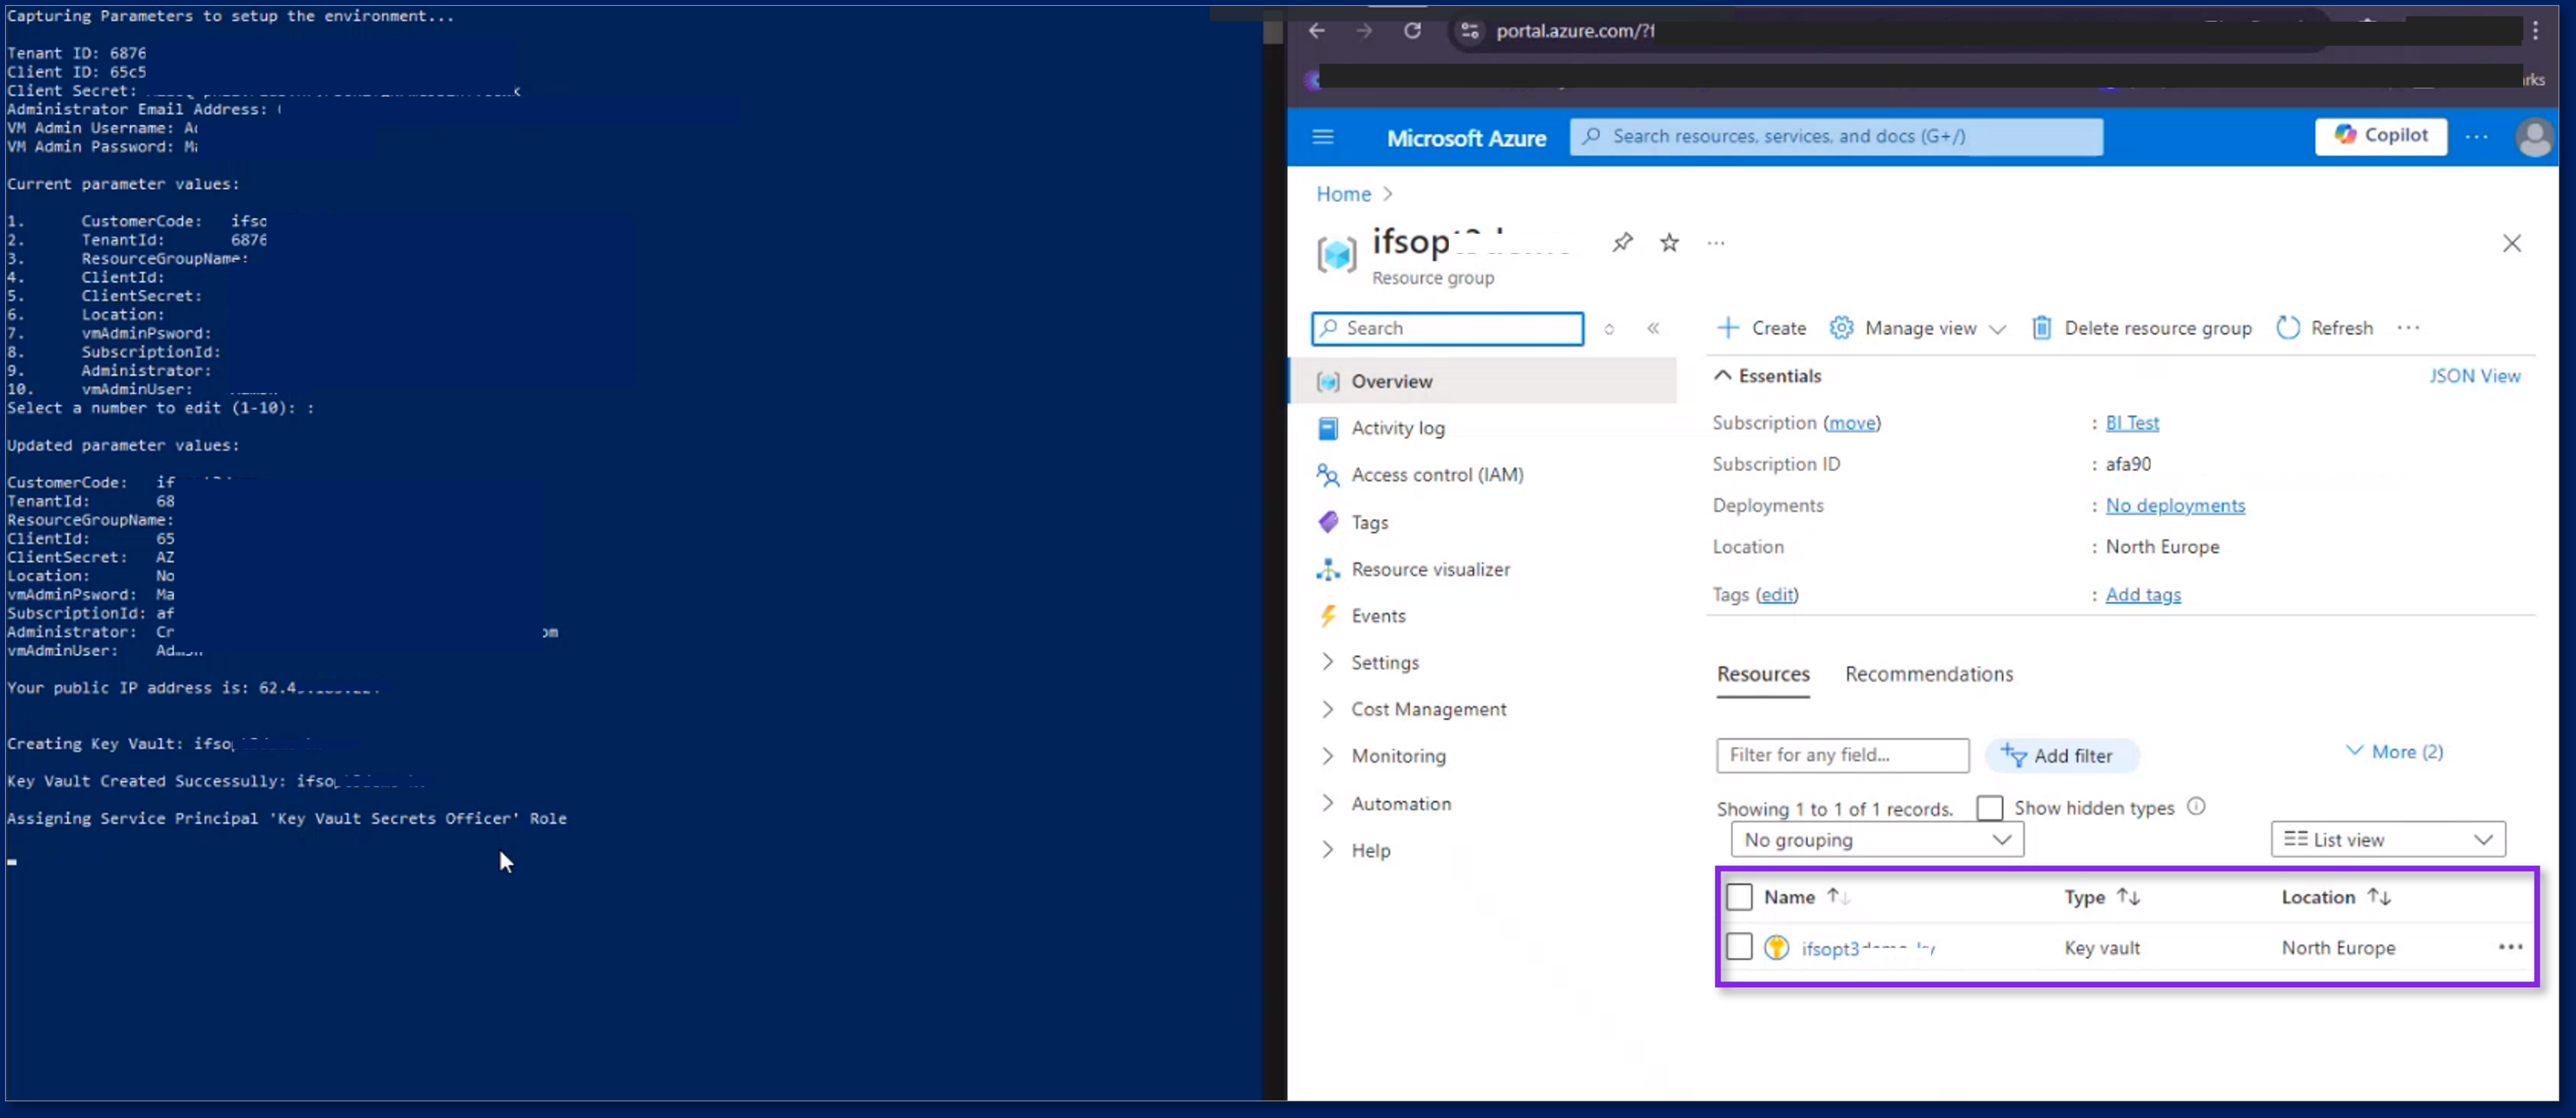This screenshot has width=2576, height=1118.
Task: Pin the resource group to dashboard
Action: [x=1622, y=243]
